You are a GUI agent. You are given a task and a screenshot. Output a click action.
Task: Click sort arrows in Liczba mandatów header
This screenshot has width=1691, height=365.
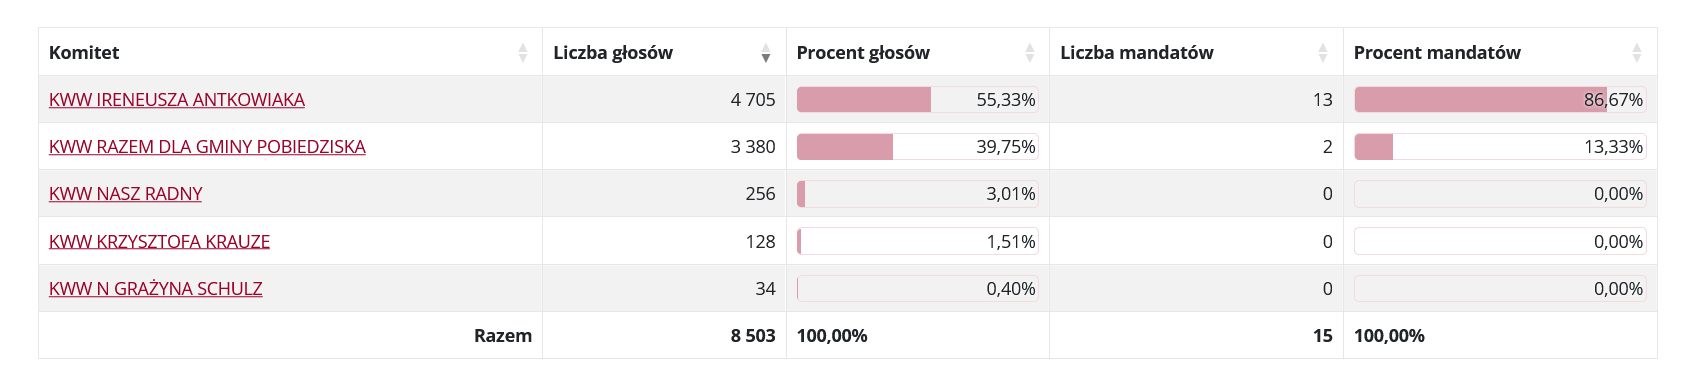[x=1323, y=52]
